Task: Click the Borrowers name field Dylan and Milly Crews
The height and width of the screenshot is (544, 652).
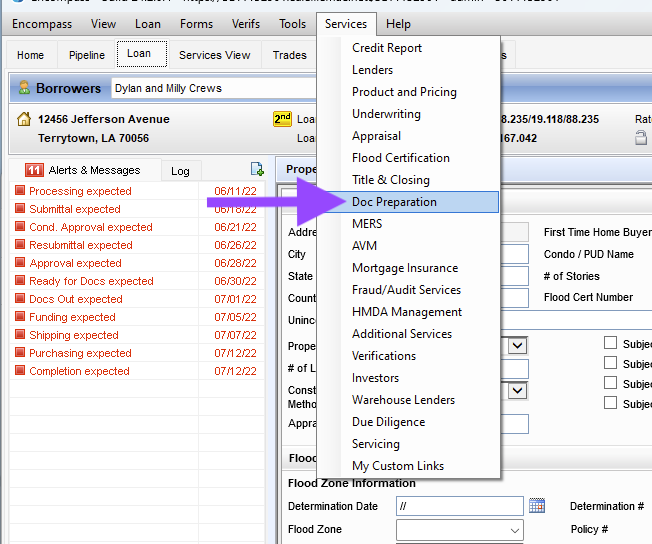Action: [214, 88]
